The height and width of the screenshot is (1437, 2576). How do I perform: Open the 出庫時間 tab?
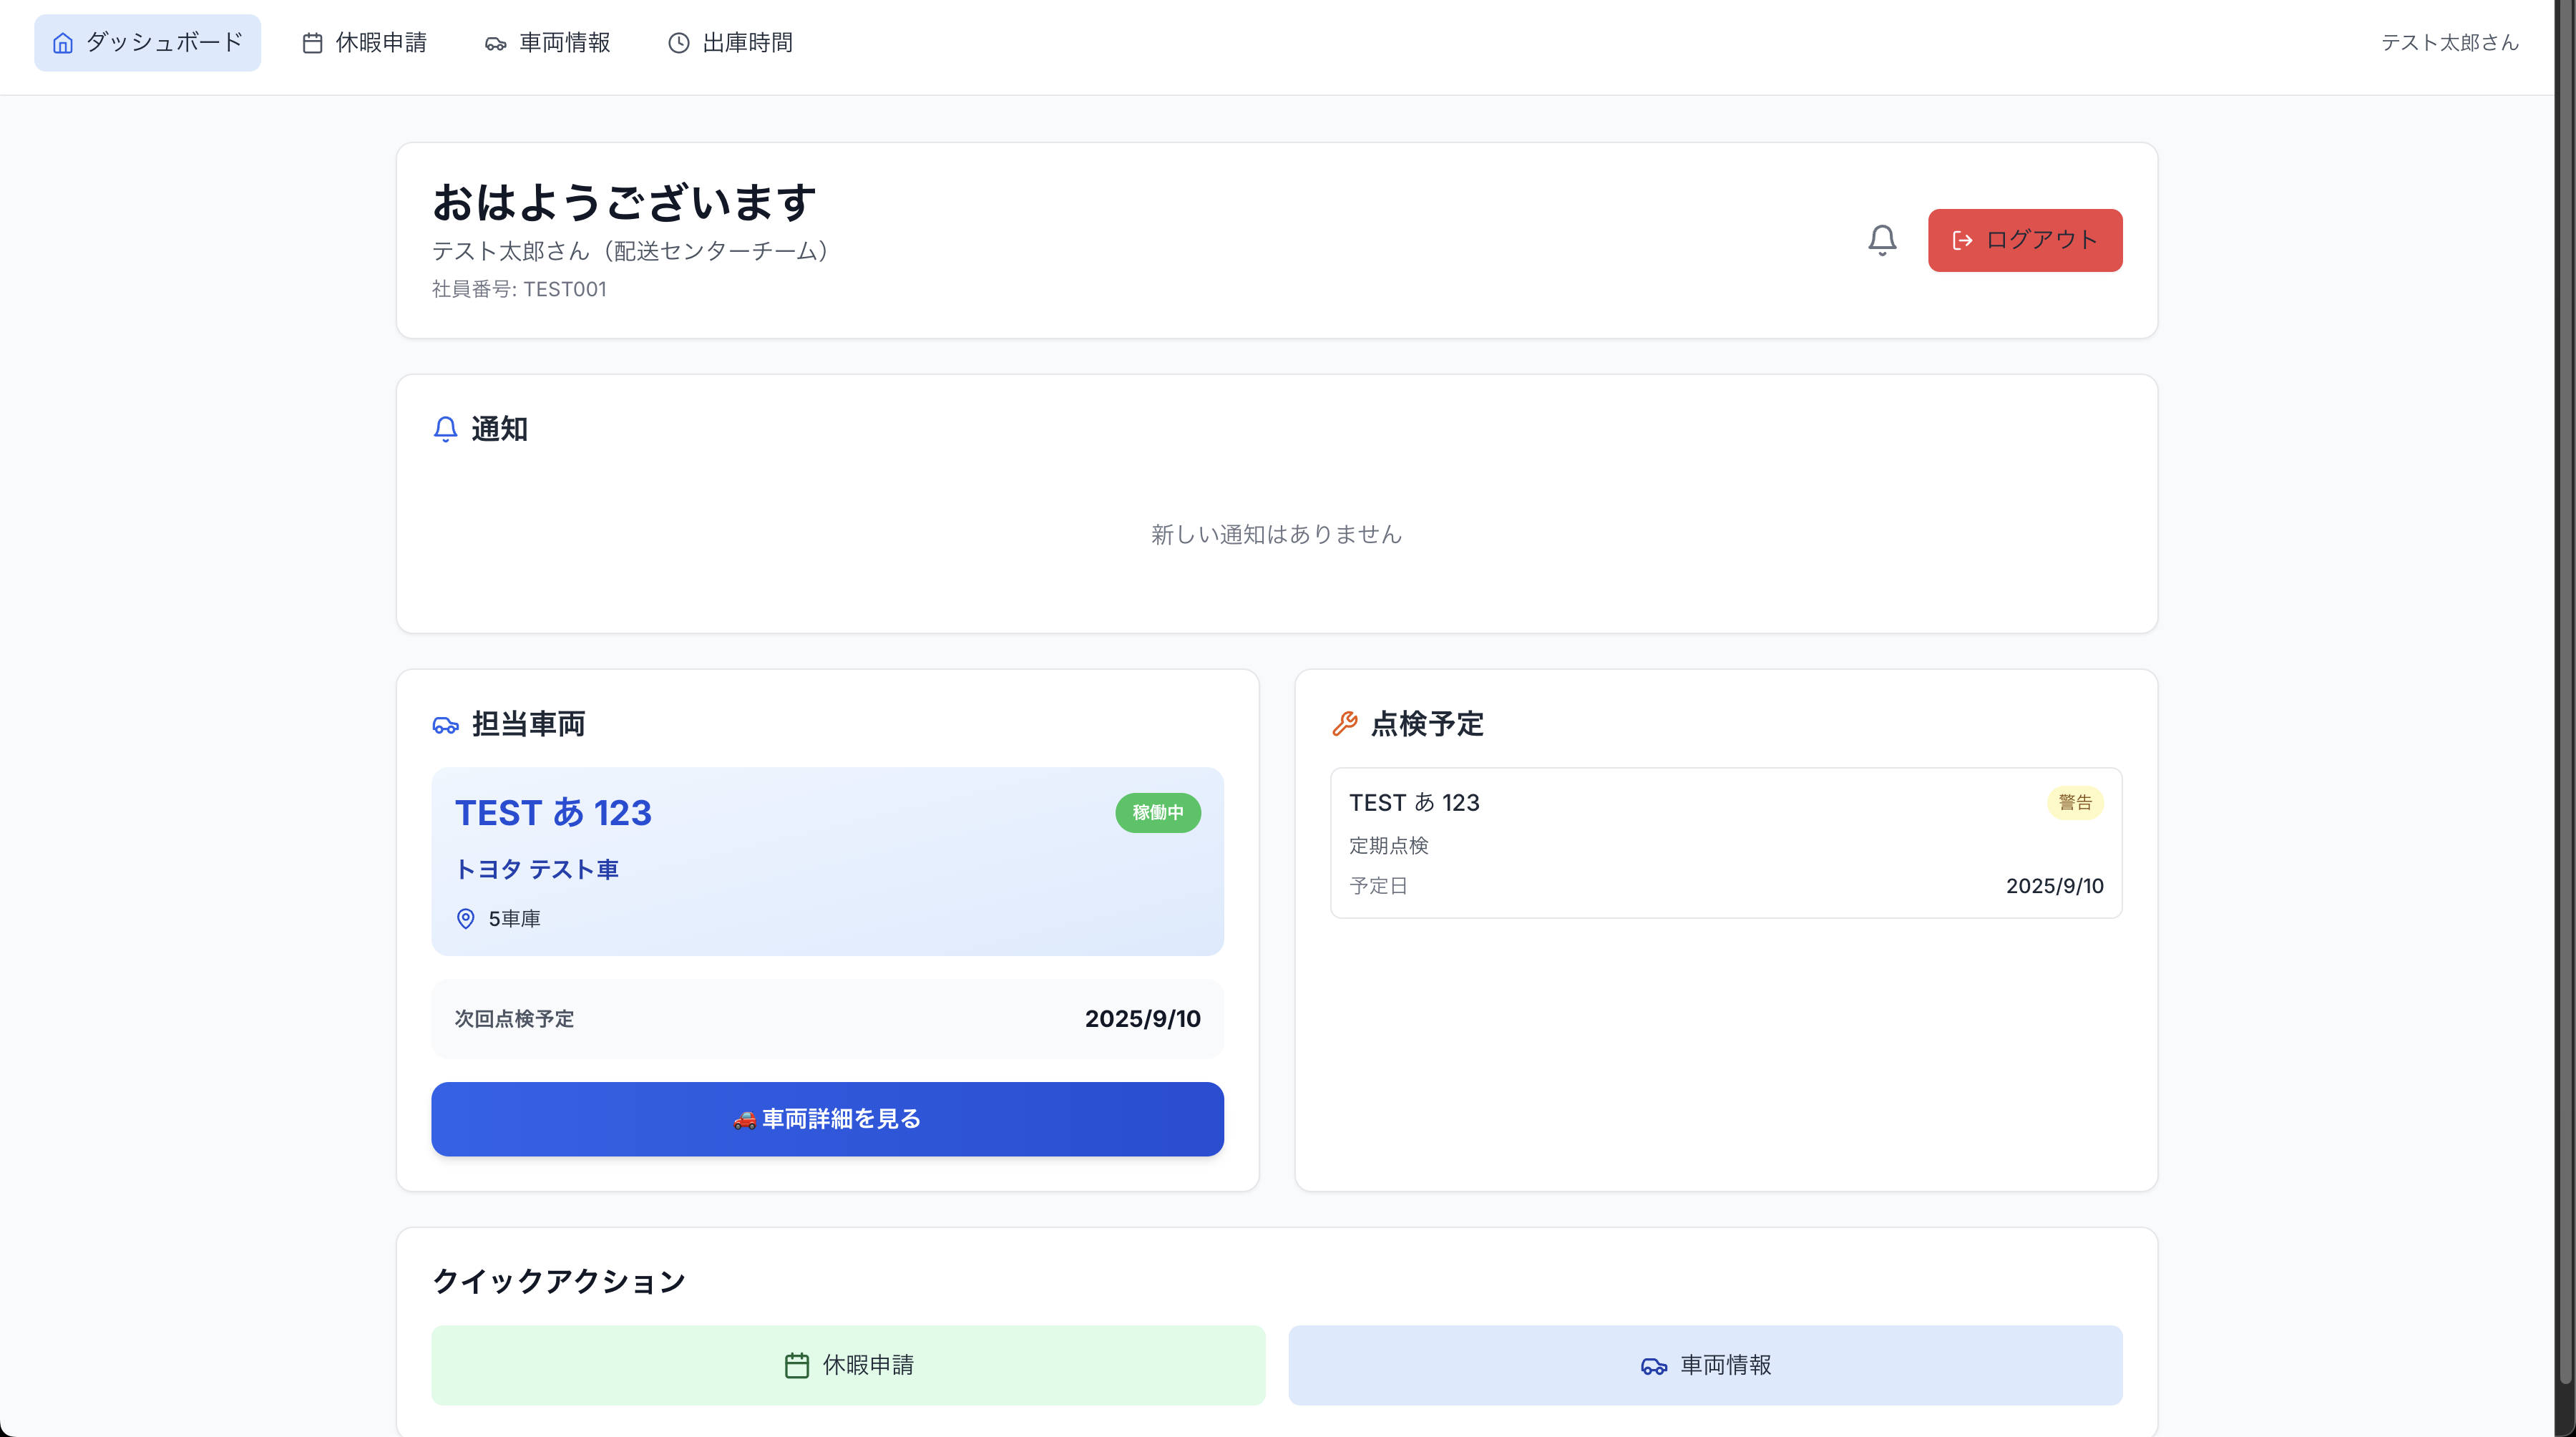tap(731, 43)
